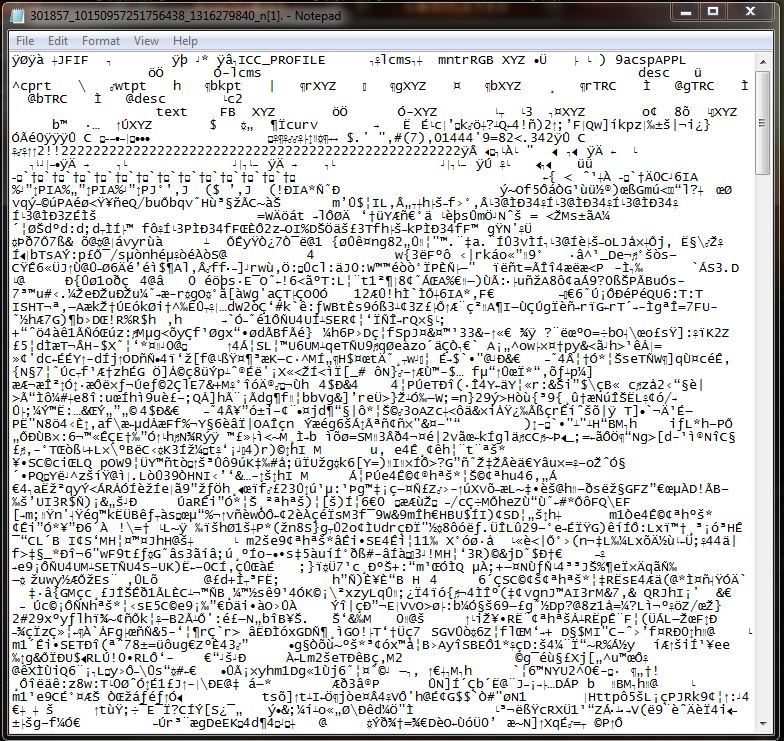Open the Help menu
Screen dimensions: 784x741
click(185, 41)
